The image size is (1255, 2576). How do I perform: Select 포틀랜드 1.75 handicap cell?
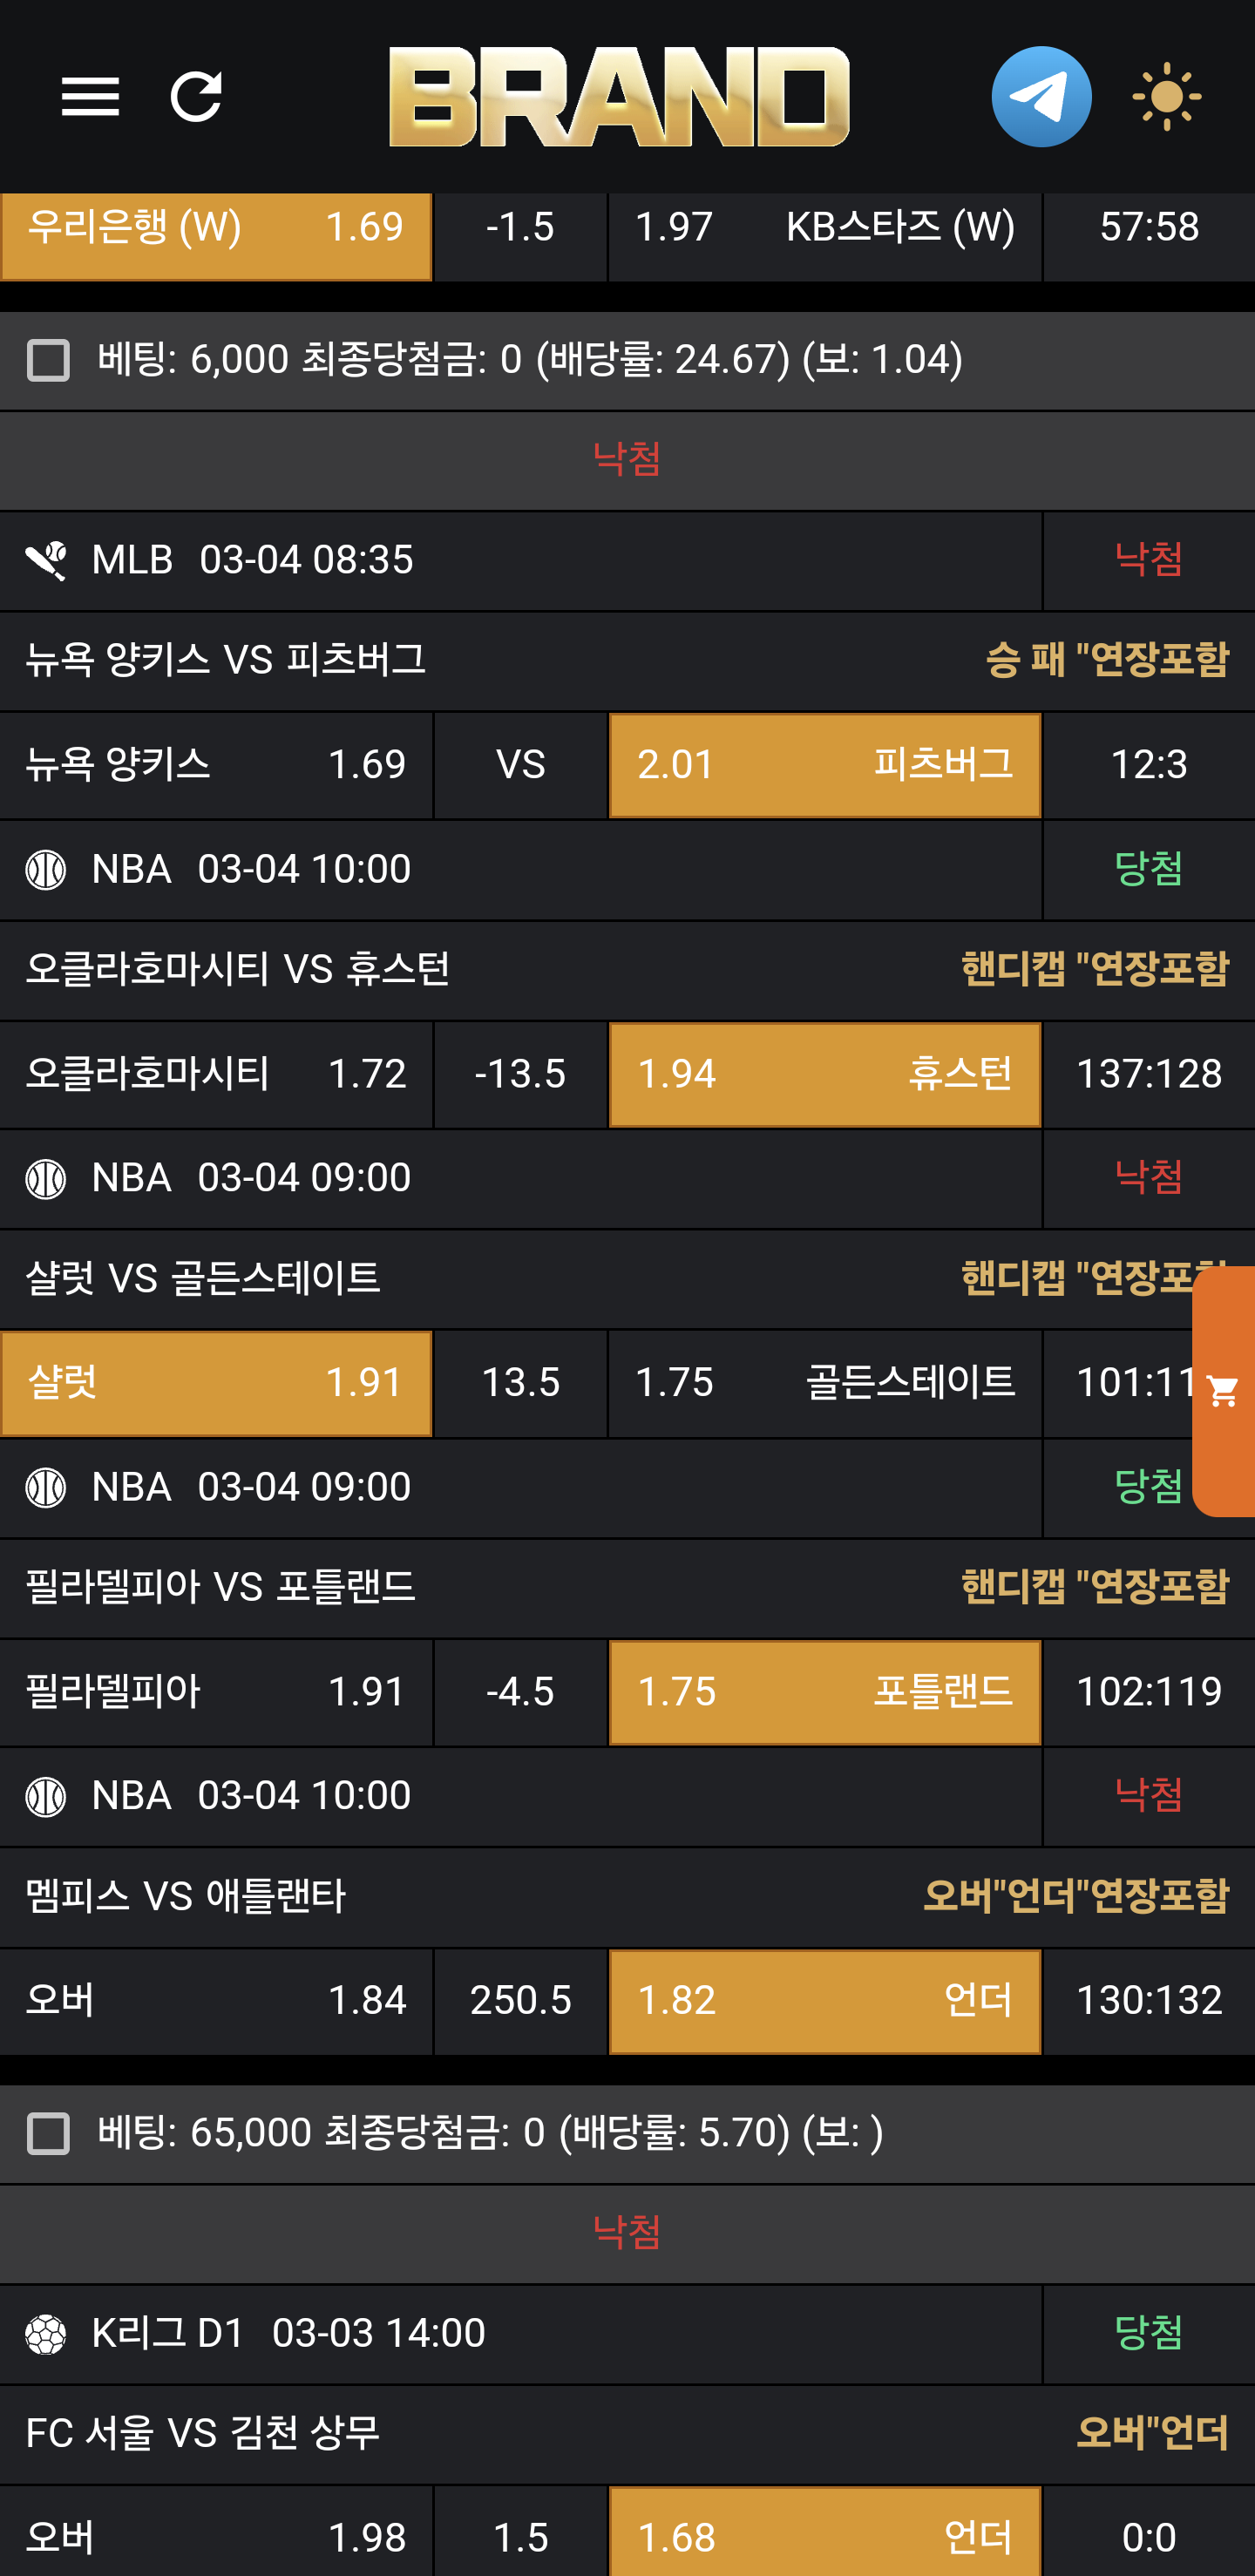(x=824, y=1692)
